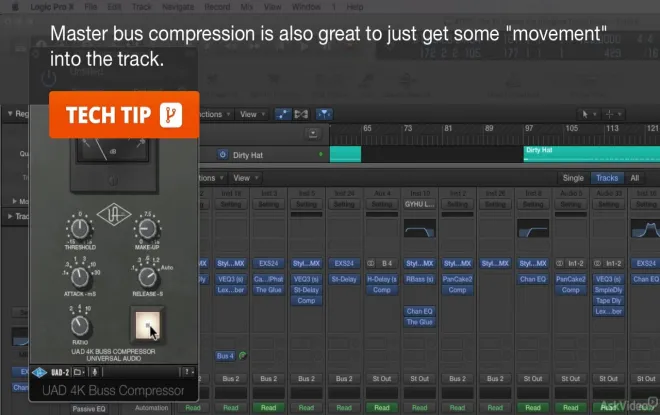The image size is (660, 415).
Task: Open Tape Dly plugin on Audio 33 channel
Action: point(609,301)
